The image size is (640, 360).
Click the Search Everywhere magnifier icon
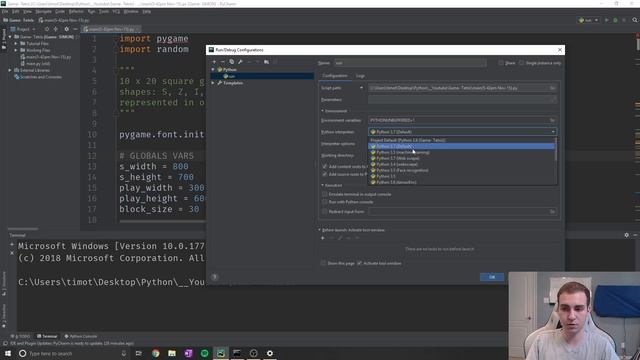pyautogui.click(x=635, y=20)
